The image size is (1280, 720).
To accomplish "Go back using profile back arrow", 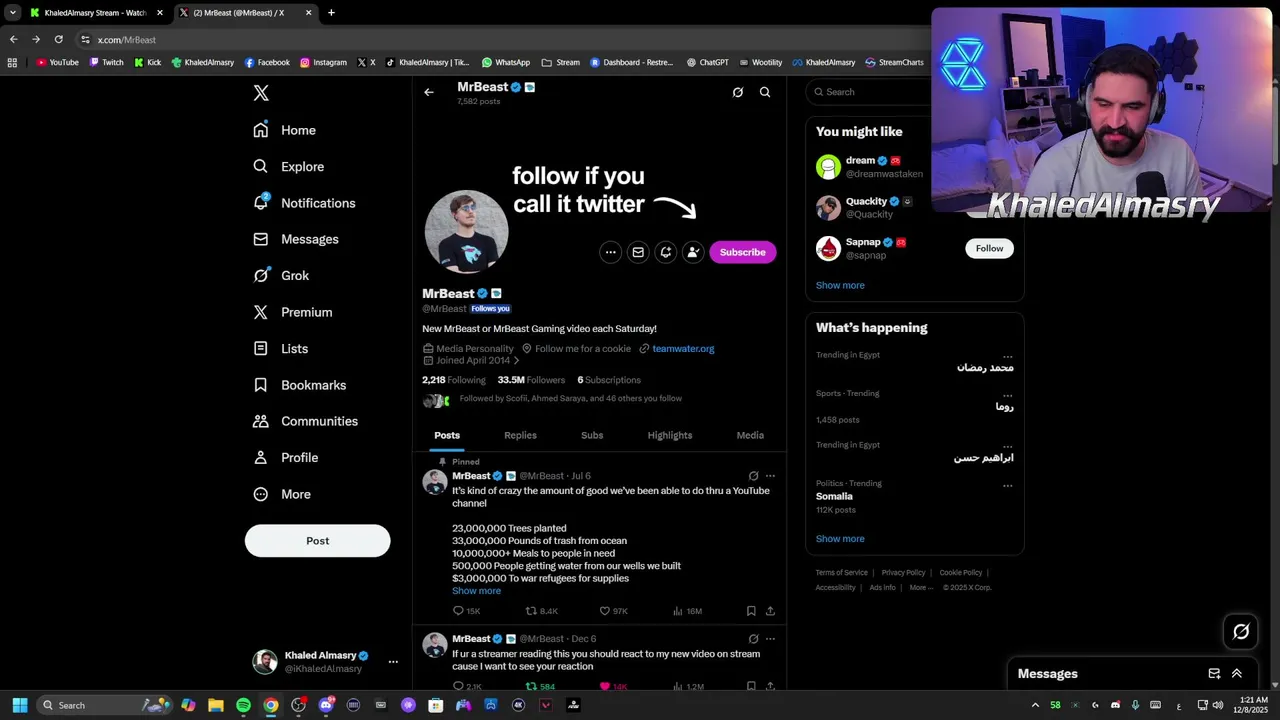I will tap(429, 92).
